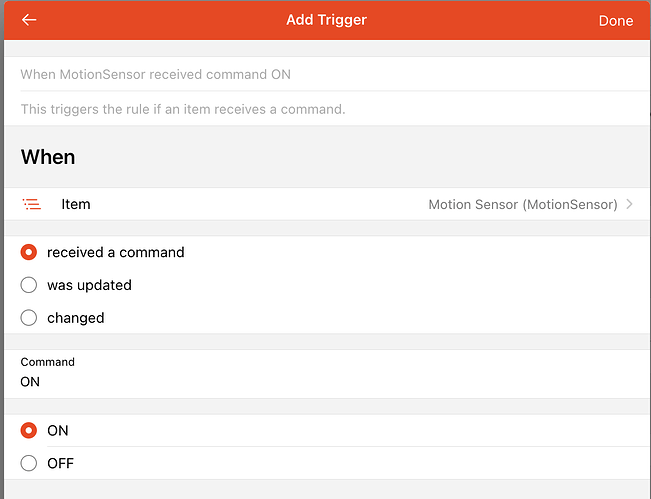Screen dimensions: 651x499
Task: Tap the 'Item' row label
Action: click(76, 204)
